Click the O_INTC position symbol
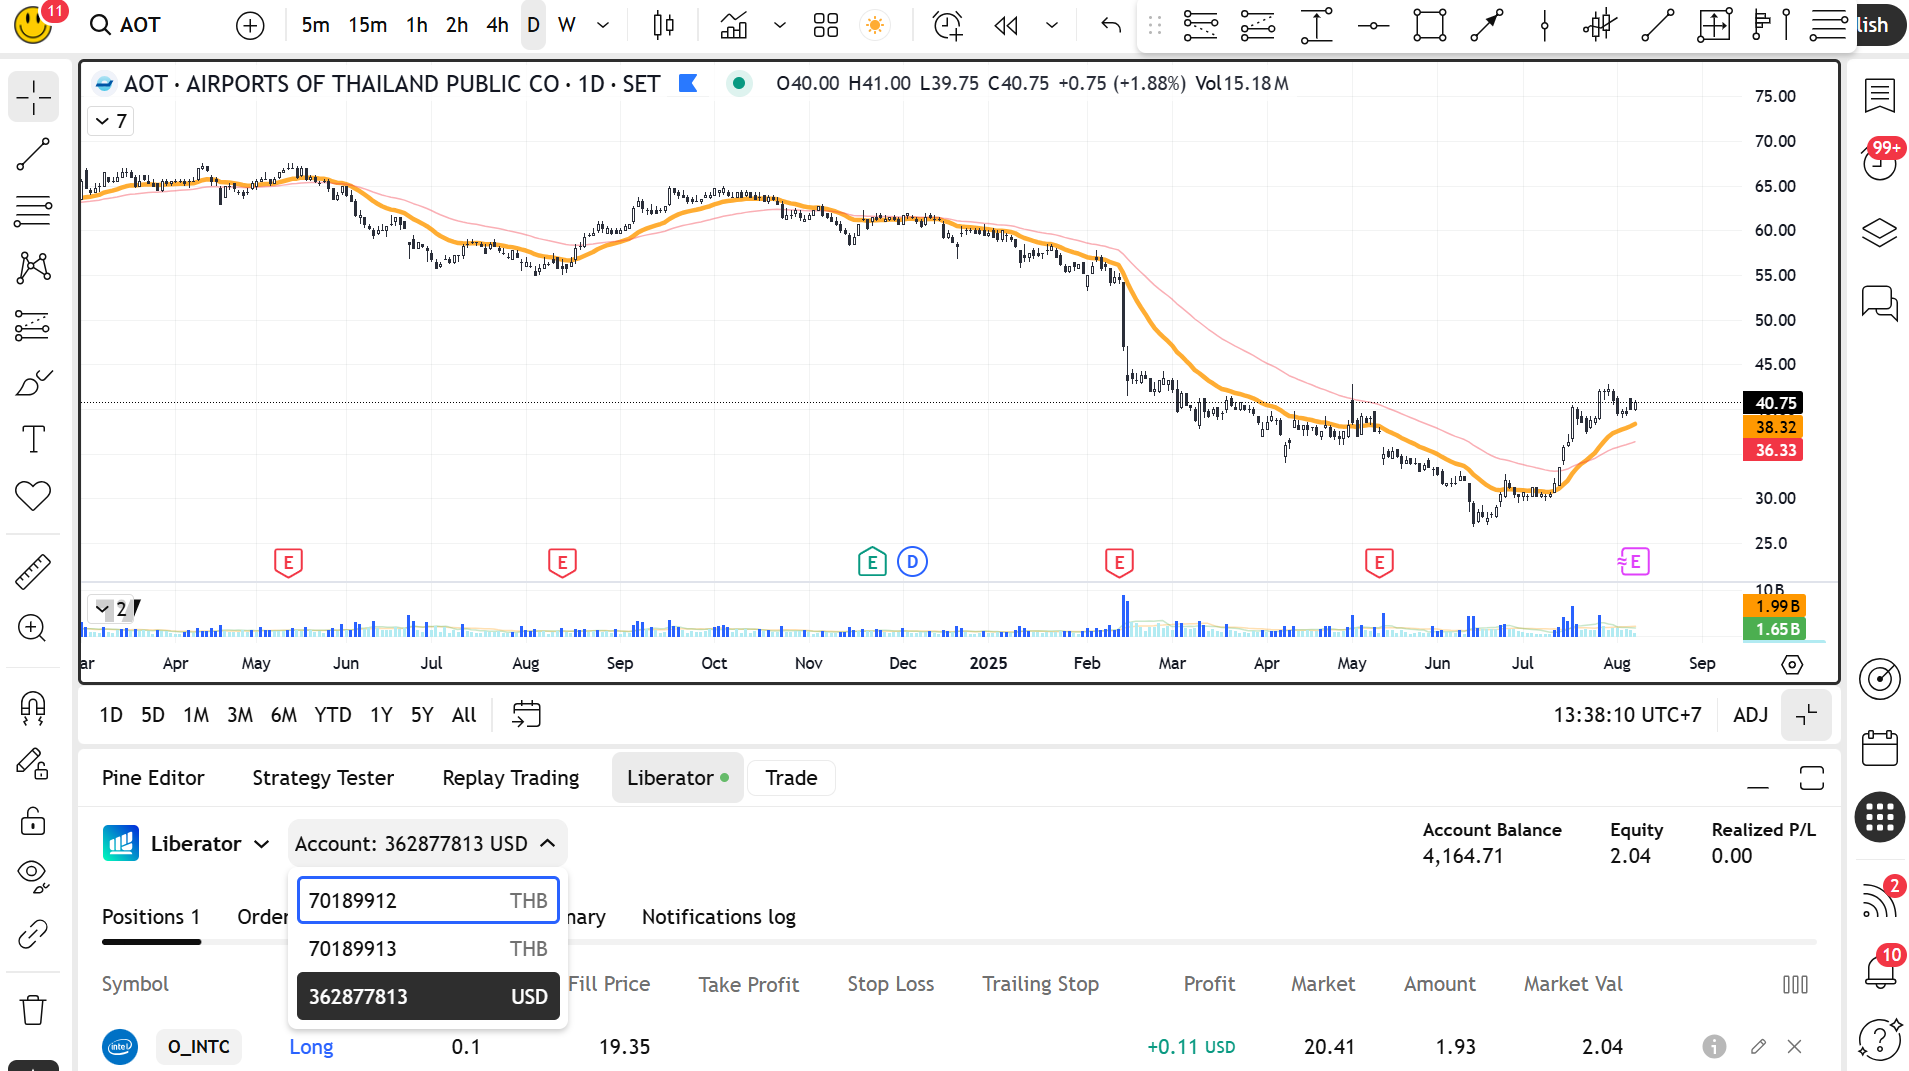 pos(198,1047)
